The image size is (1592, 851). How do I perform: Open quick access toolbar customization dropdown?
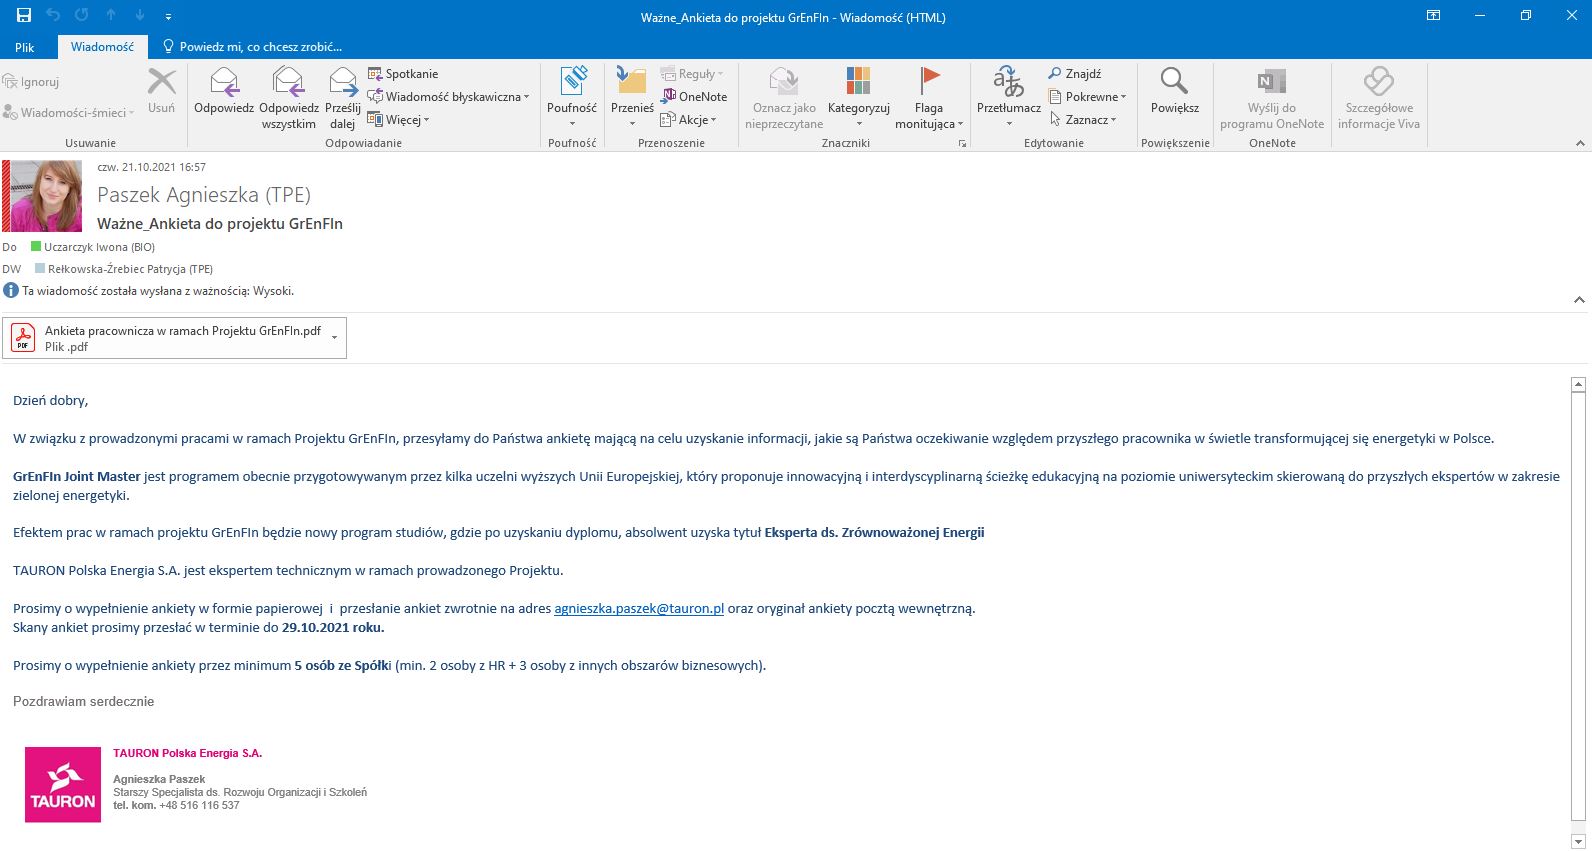point(168,16)
